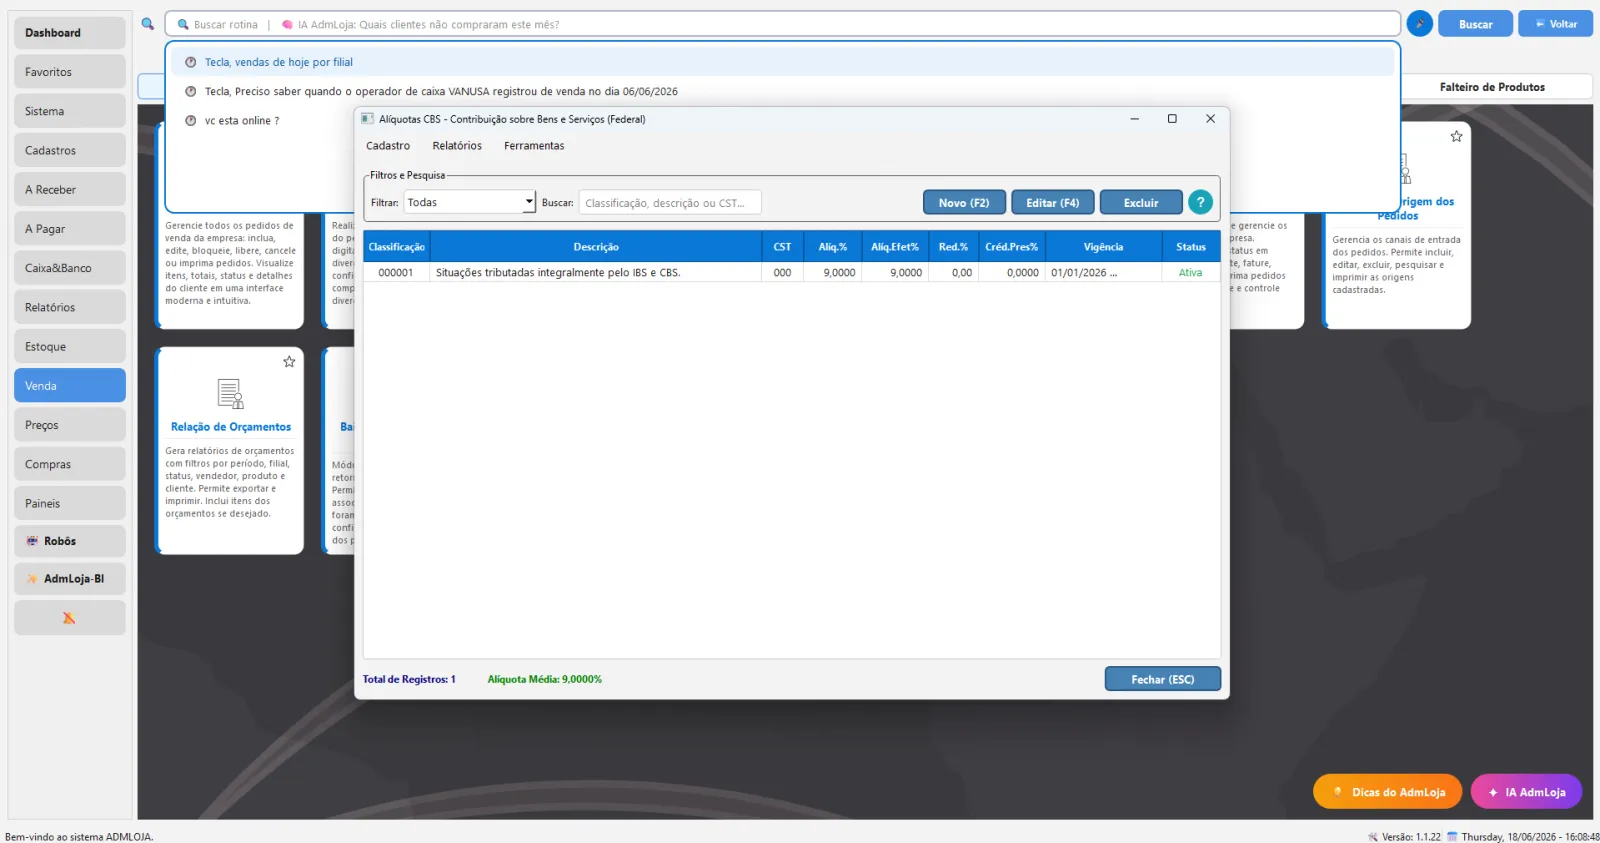Open Favoritos in the sidebar
1600x843 pixels.
click(69, 72)
